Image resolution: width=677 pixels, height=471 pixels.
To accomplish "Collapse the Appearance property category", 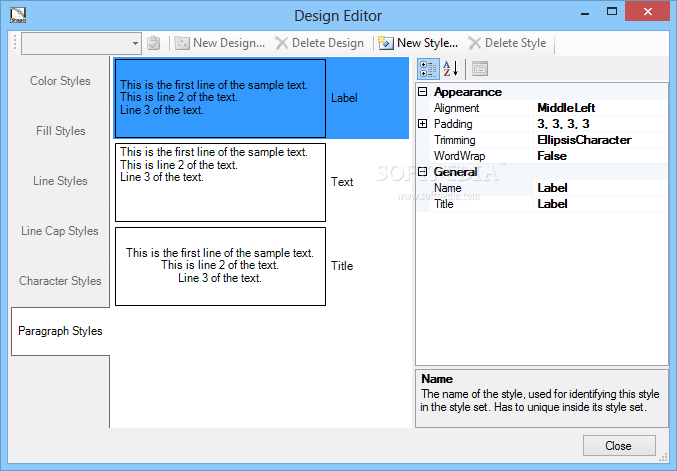I will pyautogui.click(x=423, y=92).
